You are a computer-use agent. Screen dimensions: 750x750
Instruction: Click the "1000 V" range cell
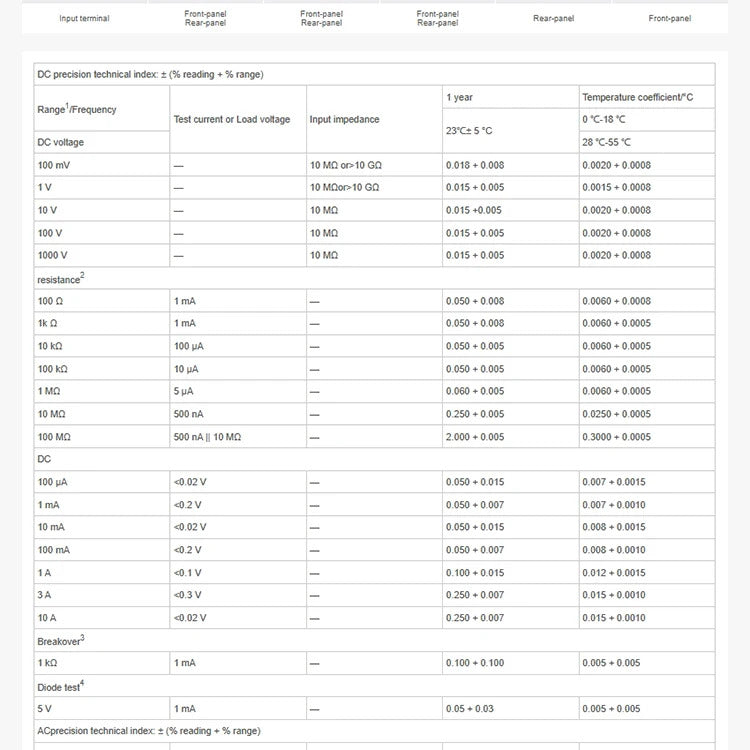pyautogui.click(x=53, y=255)
